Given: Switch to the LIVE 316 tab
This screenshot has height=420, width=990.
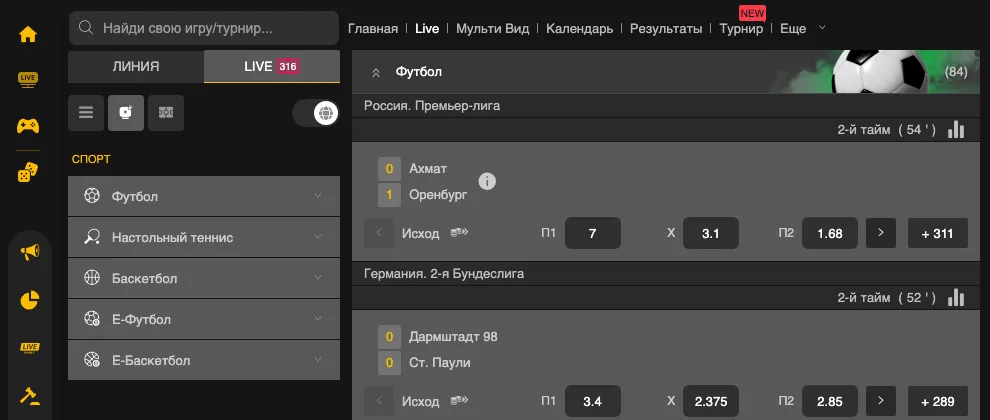Looking at the screenshot, I should tap(272, 66).
